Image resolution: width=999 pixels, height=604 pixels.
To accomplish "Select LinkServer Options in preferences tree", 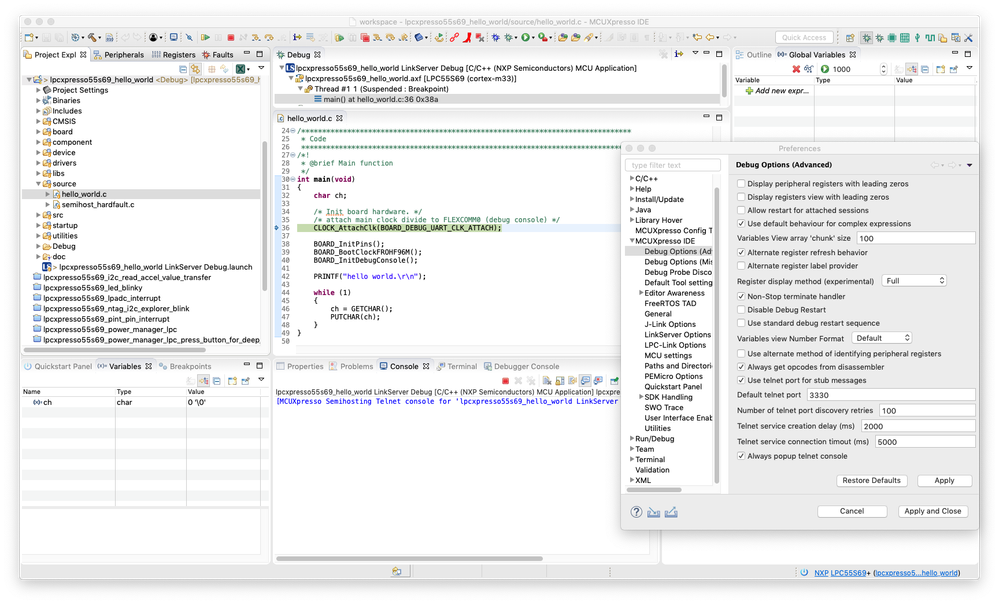I will pyautogui.click(x=677, y=335).
